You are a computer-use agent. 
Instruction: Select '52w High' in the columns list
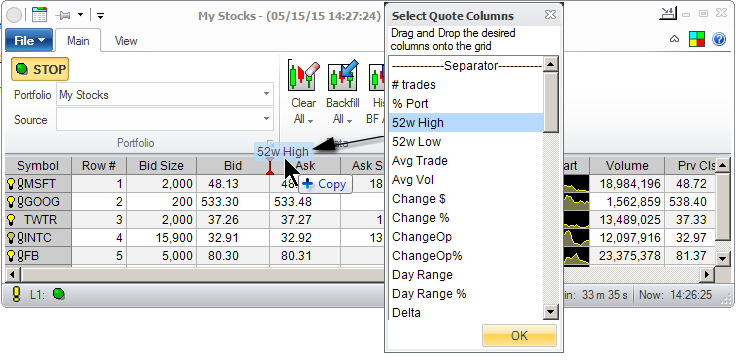(467, 123)
